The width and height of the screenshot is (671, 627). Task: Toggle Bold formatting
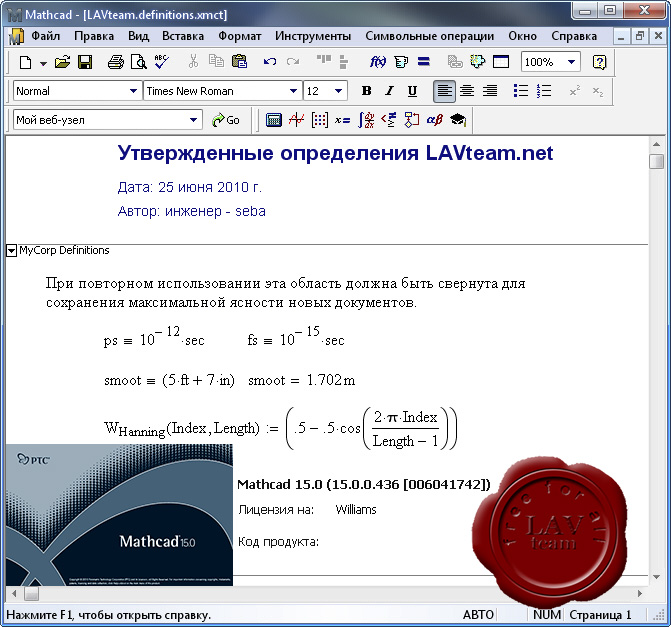click(x=366, y=91)
